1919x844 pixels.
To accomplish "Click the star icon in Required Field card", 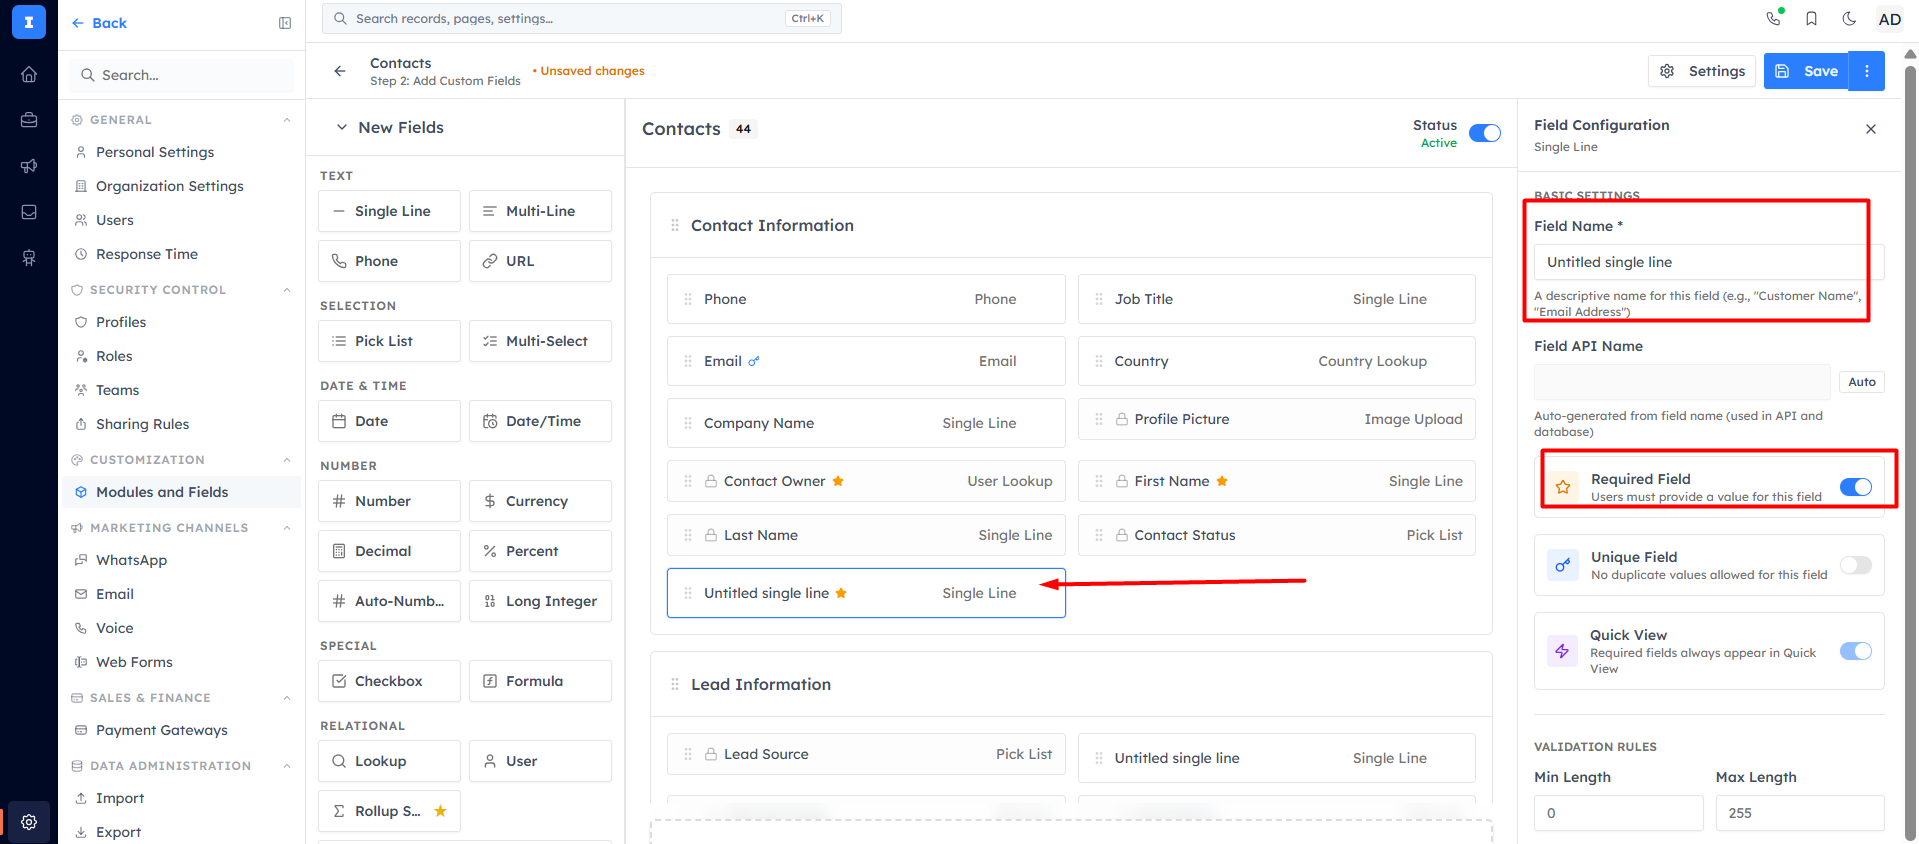I will [1563, 487].
